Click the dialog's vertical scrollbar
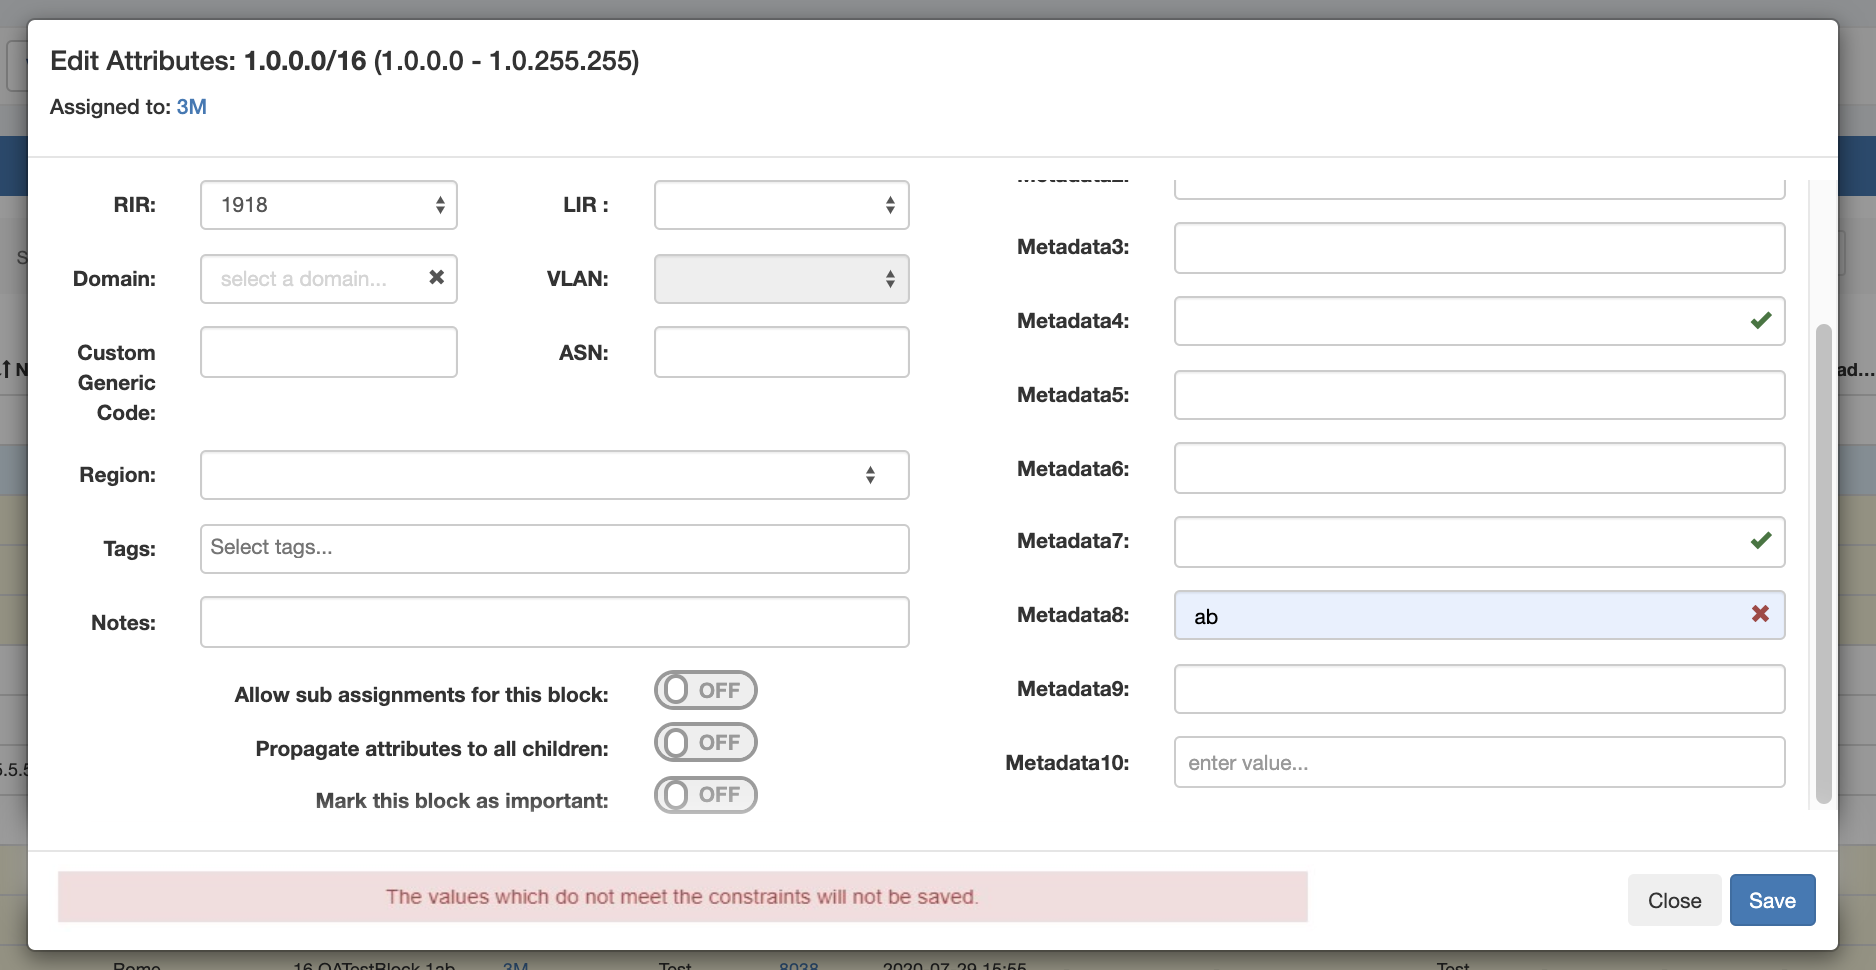Viewport: 1876px width, 970px height. coord(1823,560)
